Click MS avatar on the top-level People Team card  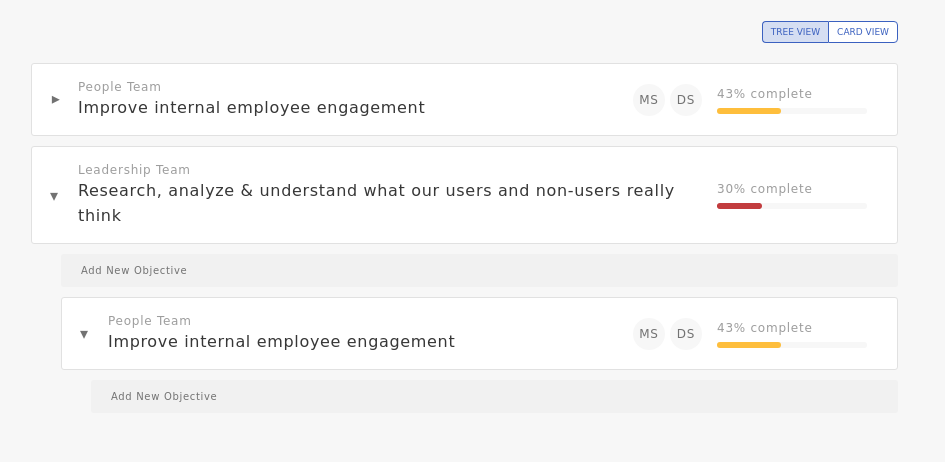[649, 100]
